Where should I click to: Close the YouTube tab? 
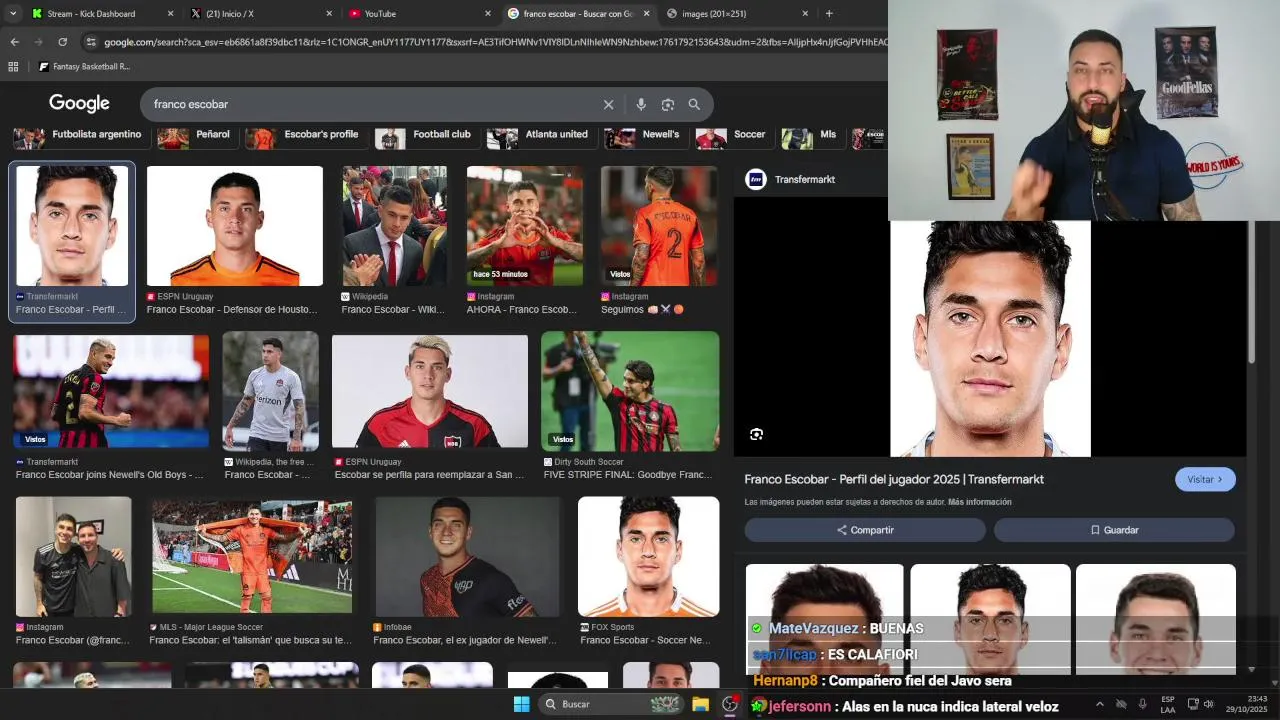pos(488,14)
